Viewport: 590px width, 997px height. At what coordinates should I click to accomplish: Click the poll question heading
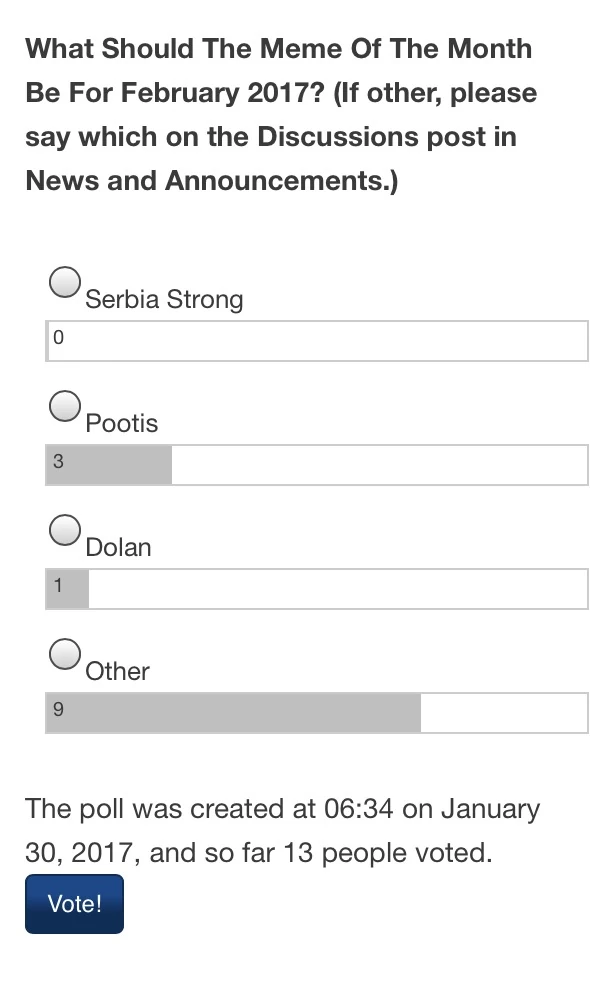pos(278,114)
